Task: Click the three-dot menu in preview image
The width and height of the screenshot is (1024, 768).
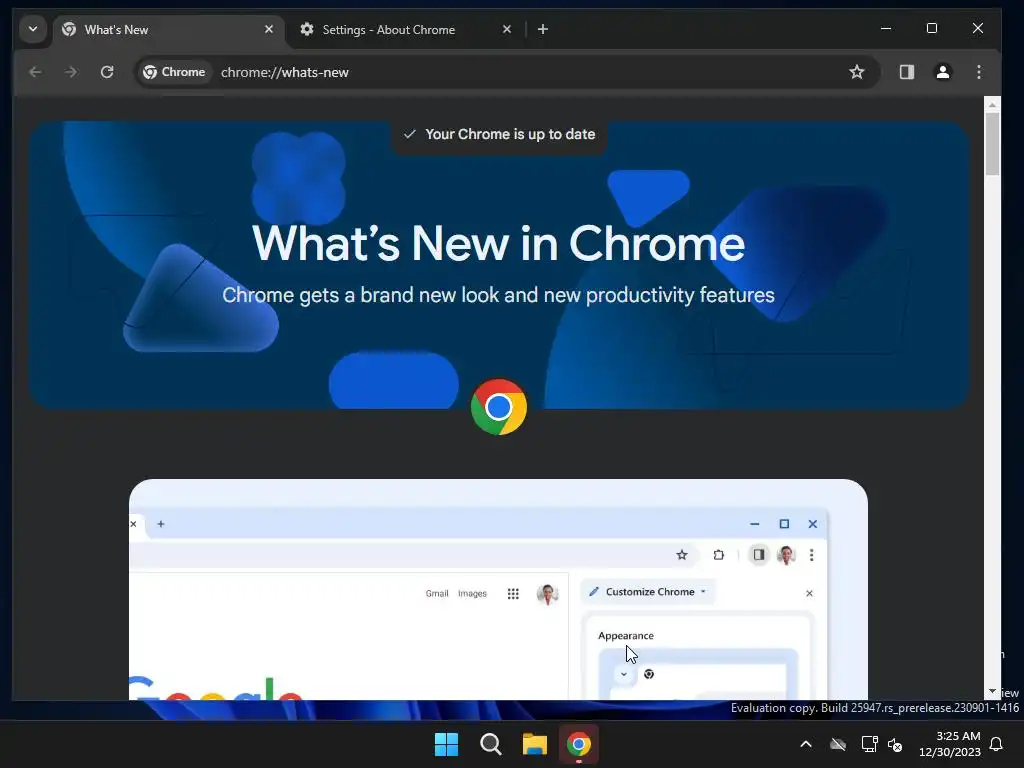Action: 812,555
